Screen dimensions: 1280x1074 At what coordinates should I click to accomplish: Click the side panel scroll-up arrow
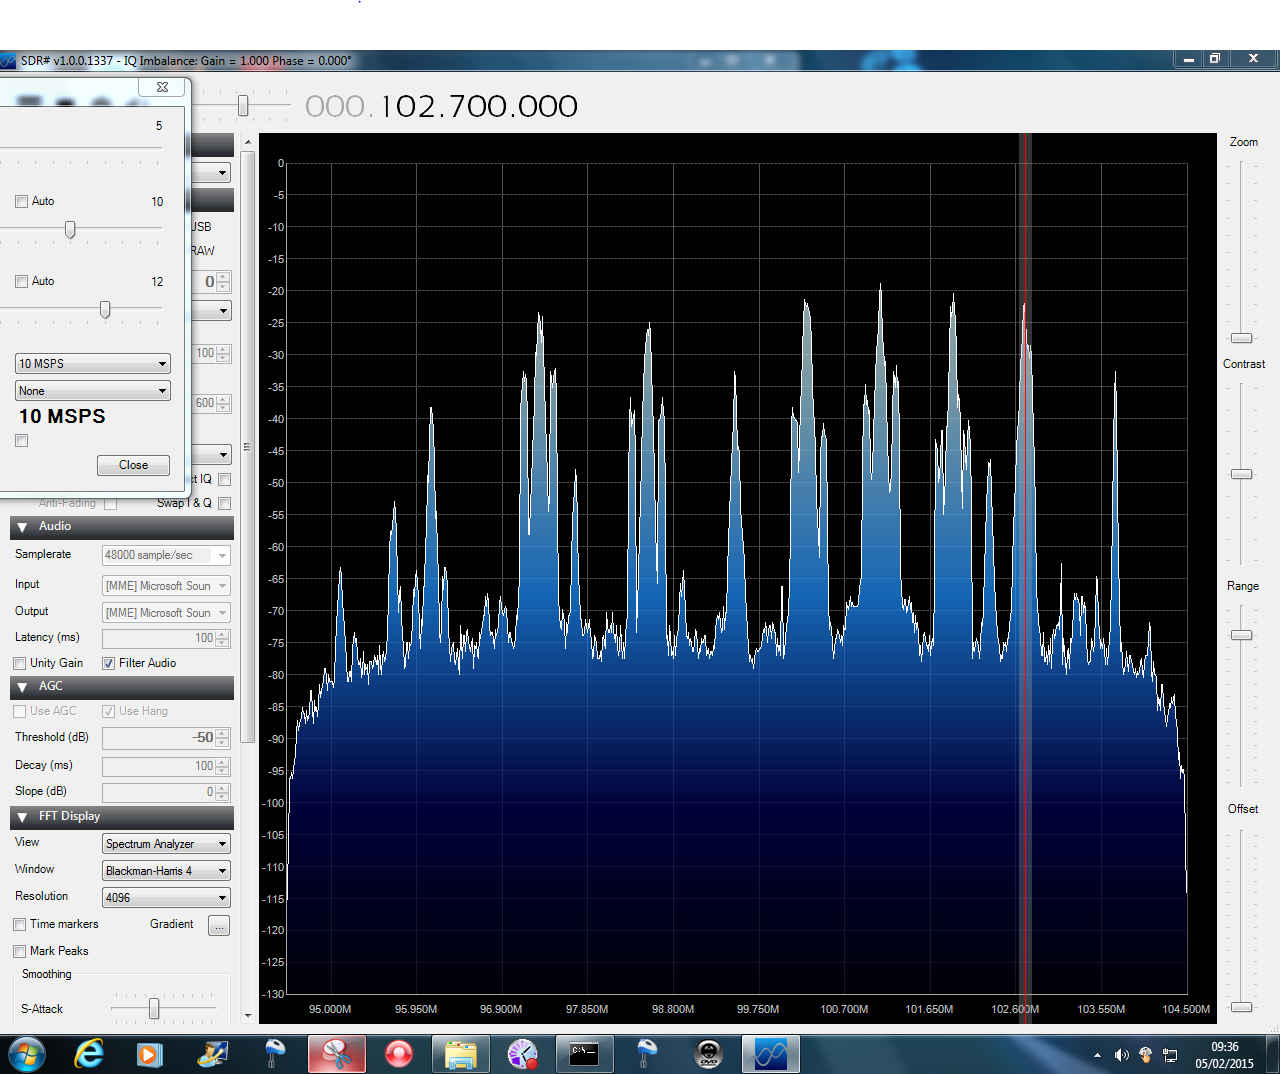click(x=248, y=142)
